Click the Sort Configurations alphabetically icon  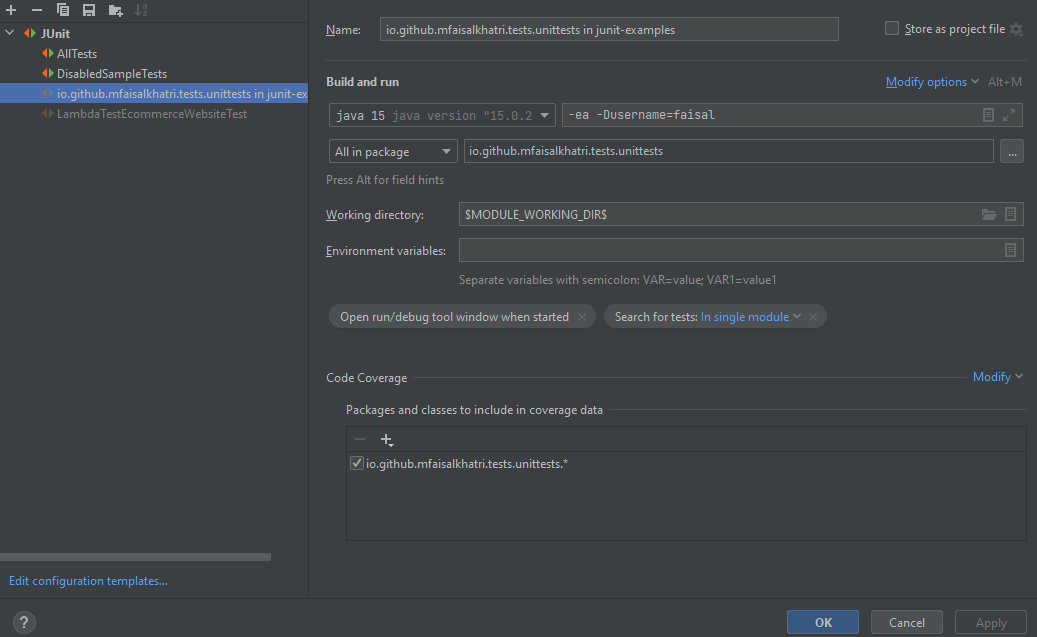point(141,10)
